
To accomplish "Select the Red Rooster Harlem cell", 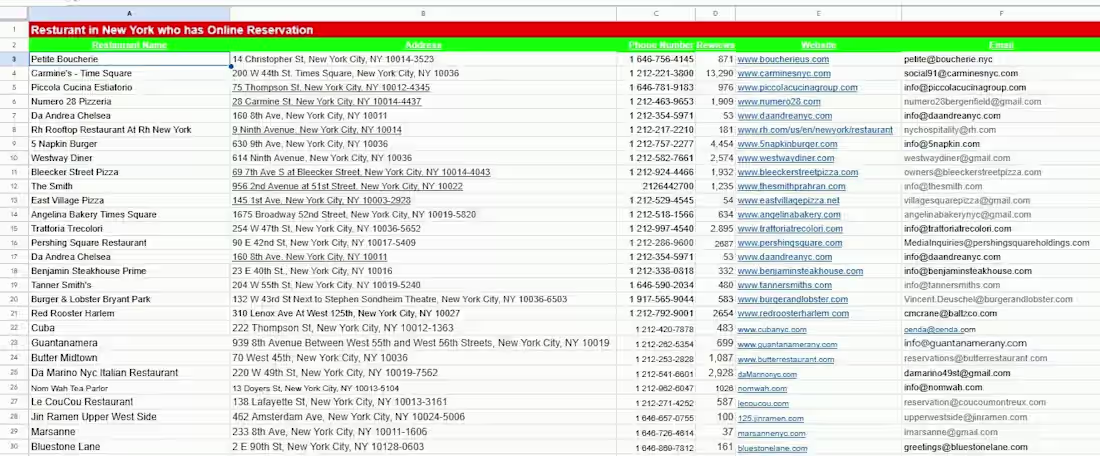I will (129, 314).
